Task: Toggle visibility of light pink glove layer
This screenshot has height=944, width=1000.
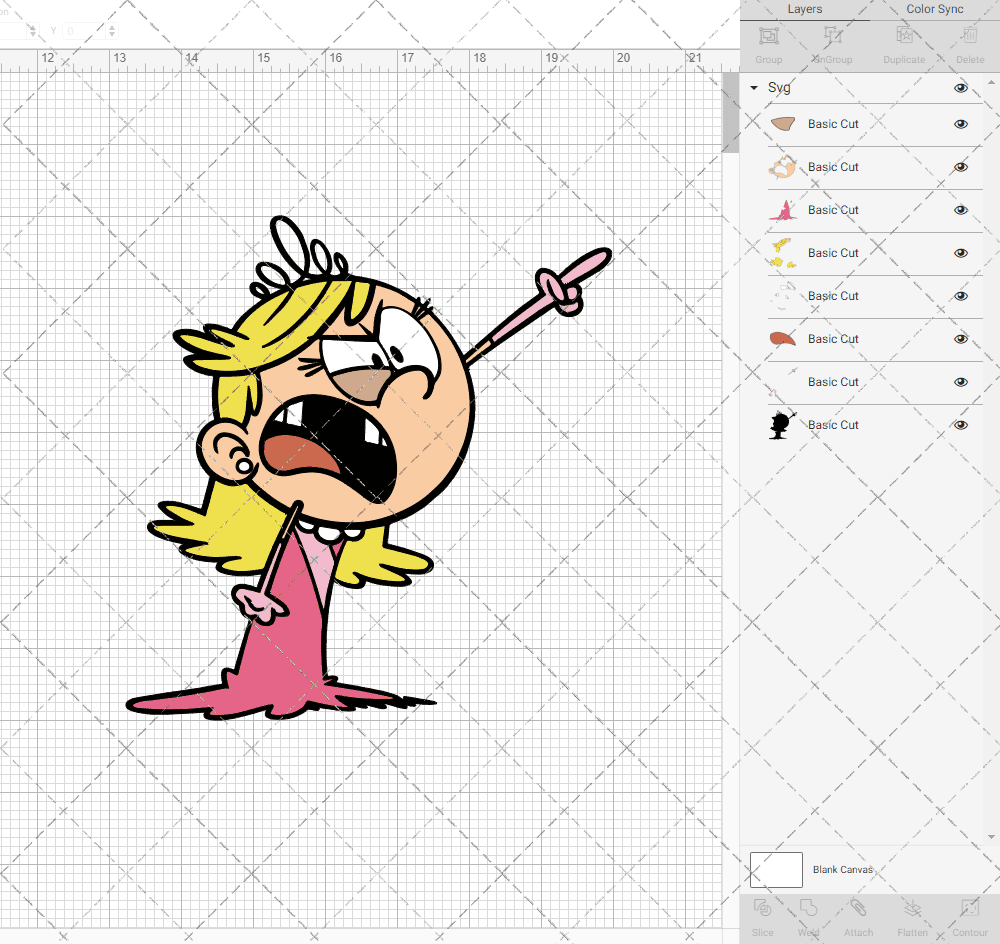Action: tap(960, 382)
